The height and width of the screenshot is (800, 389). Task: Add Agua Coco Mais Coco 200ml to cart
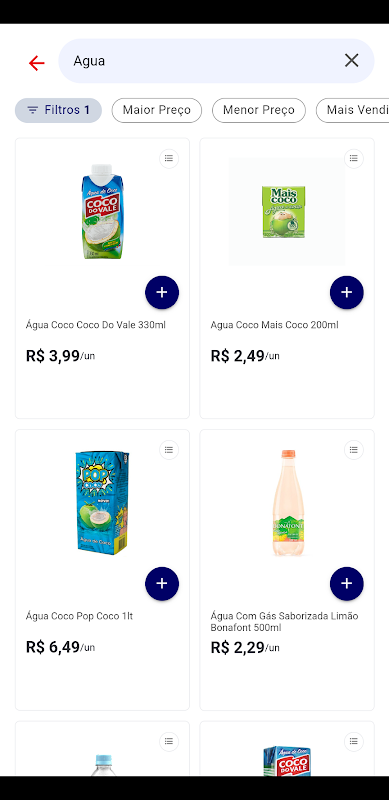coord(347,292)
